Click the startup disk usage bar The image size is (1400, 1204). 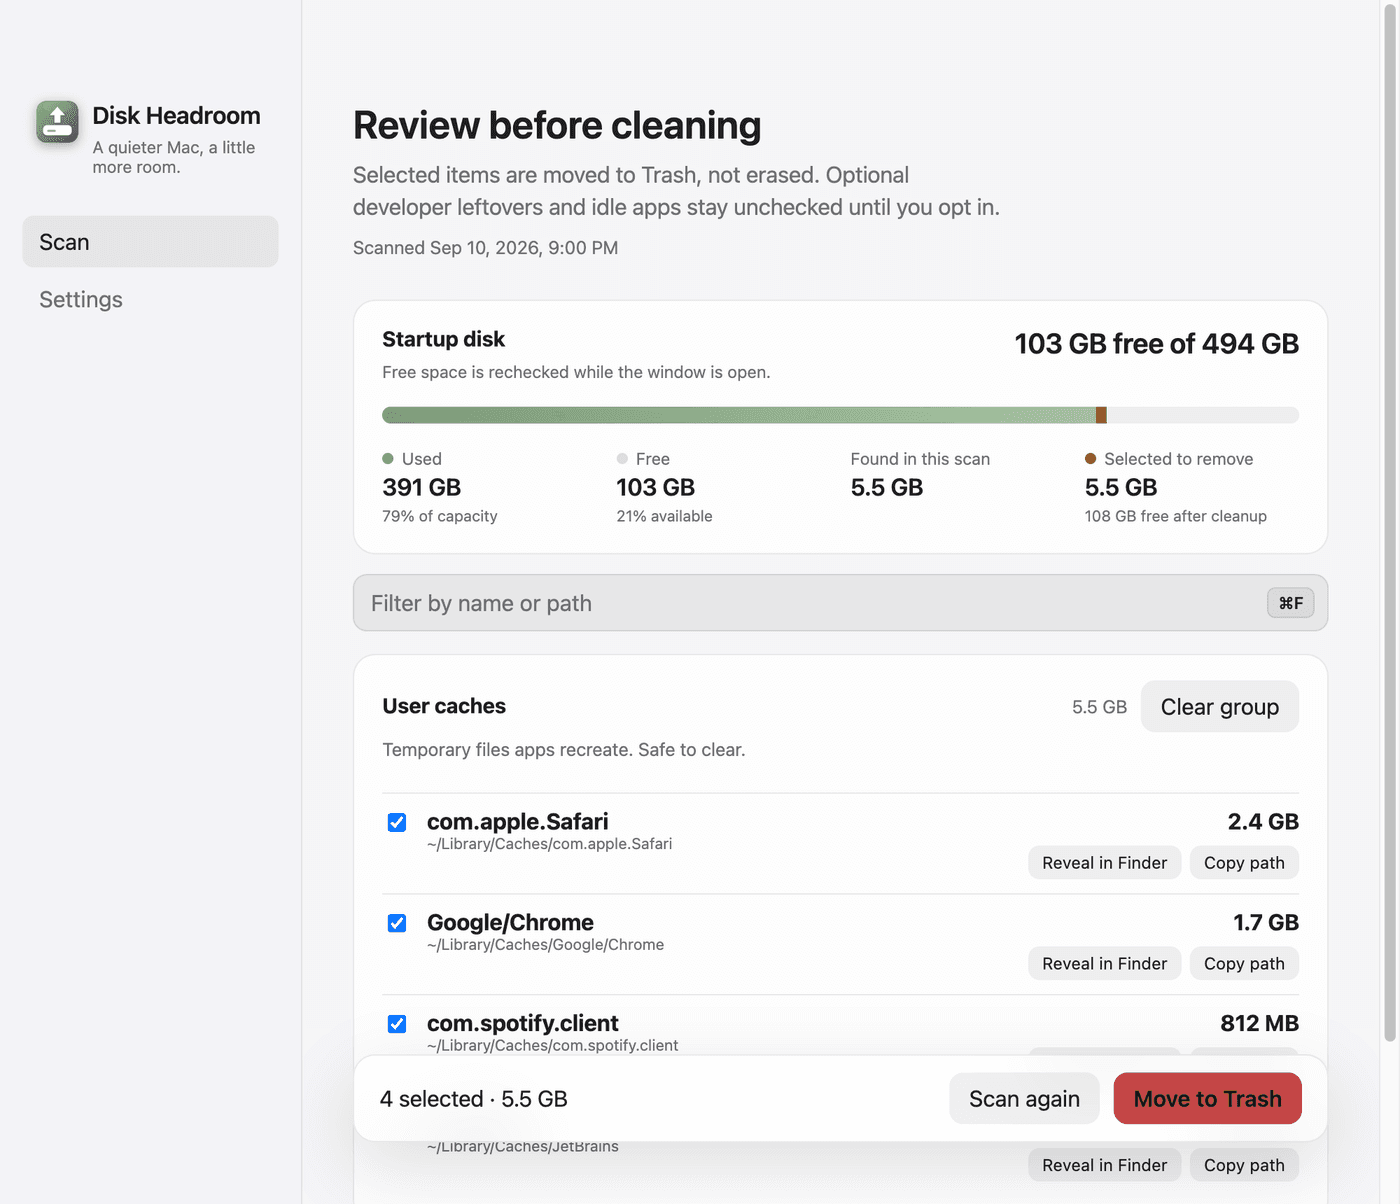840,415
